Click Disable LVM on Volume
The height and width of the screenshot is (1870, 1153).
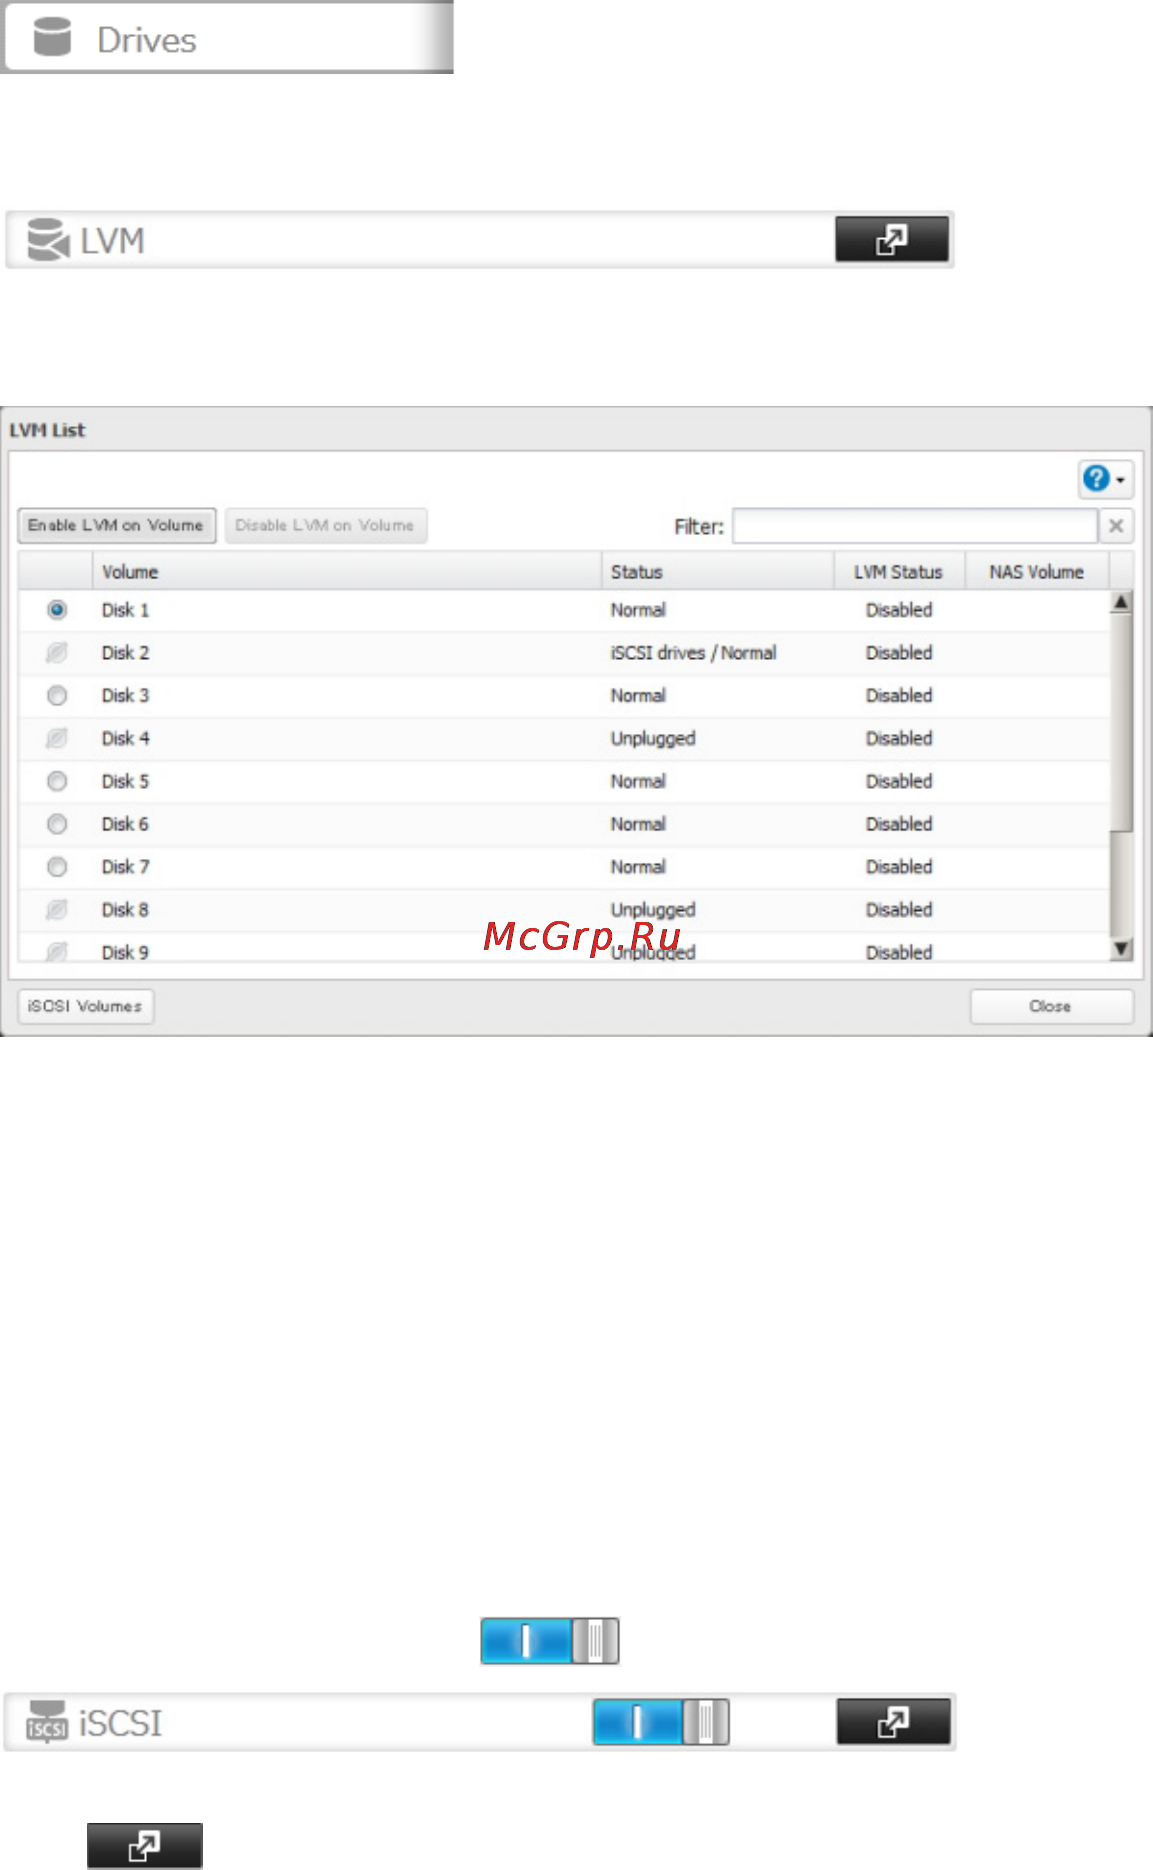325,525
